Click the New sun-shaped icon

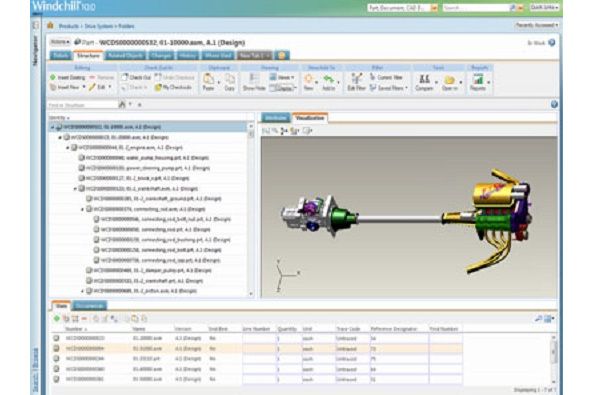308,78
